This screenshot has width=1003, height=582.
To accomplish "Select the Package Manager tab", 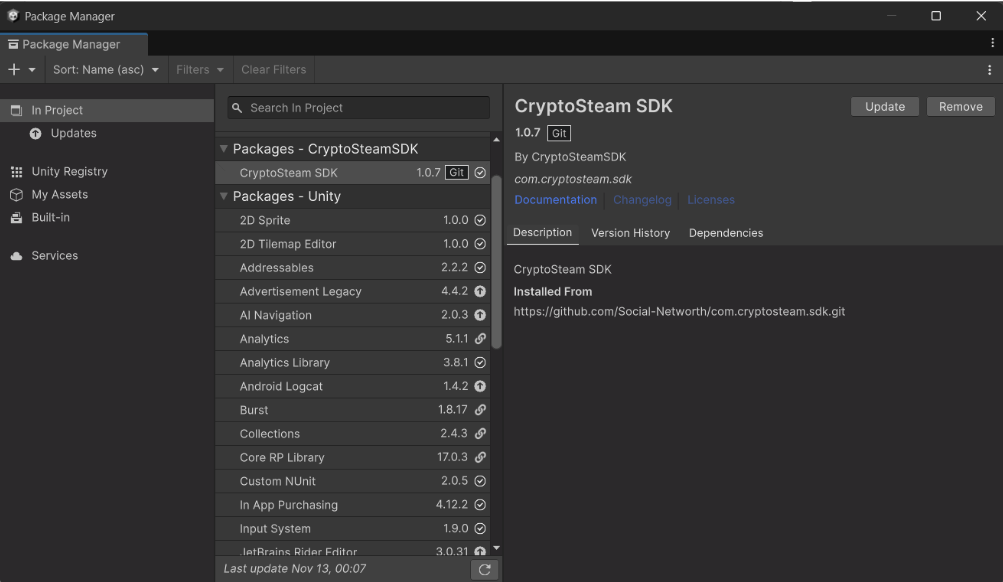I will click(74, 44).
